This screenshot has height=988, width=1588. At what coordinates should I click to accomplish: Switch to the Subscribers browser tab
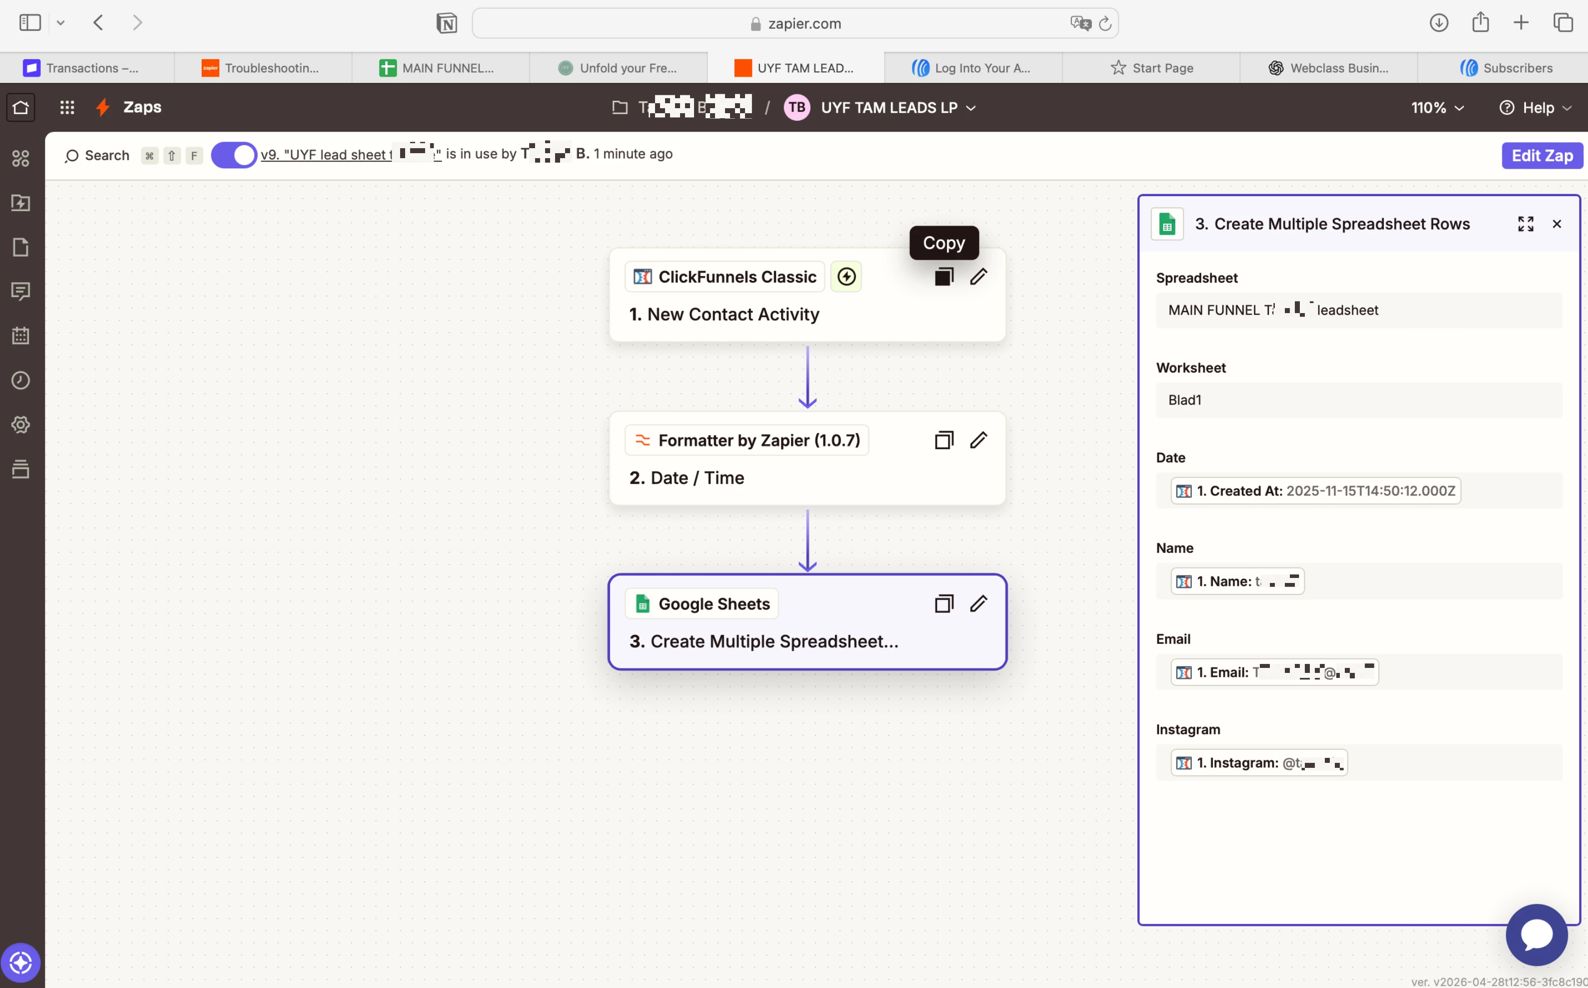click(1506, 68)
